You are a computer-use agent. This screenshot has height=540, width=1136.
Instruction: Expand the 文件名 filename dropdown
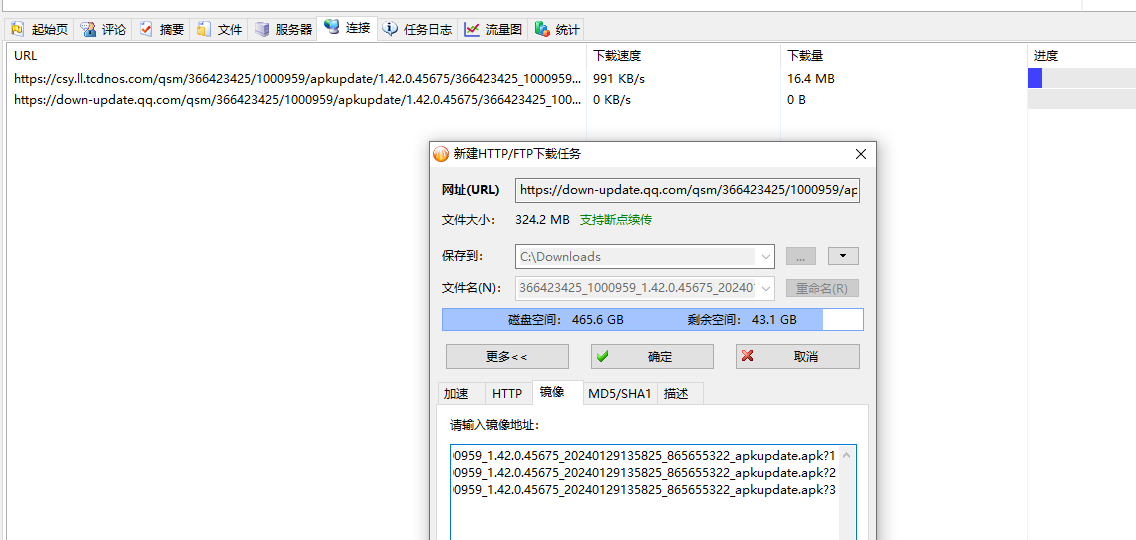[766, 288]
